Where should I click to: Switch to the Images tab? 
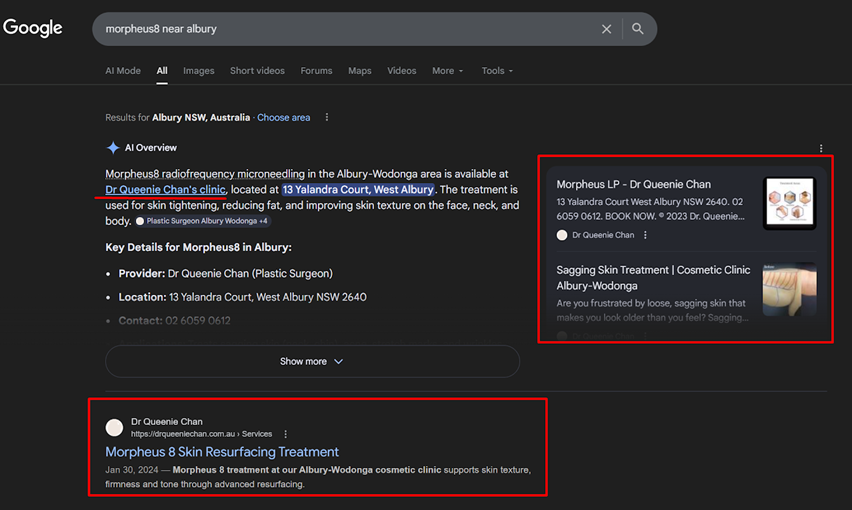tap(198, 71)
